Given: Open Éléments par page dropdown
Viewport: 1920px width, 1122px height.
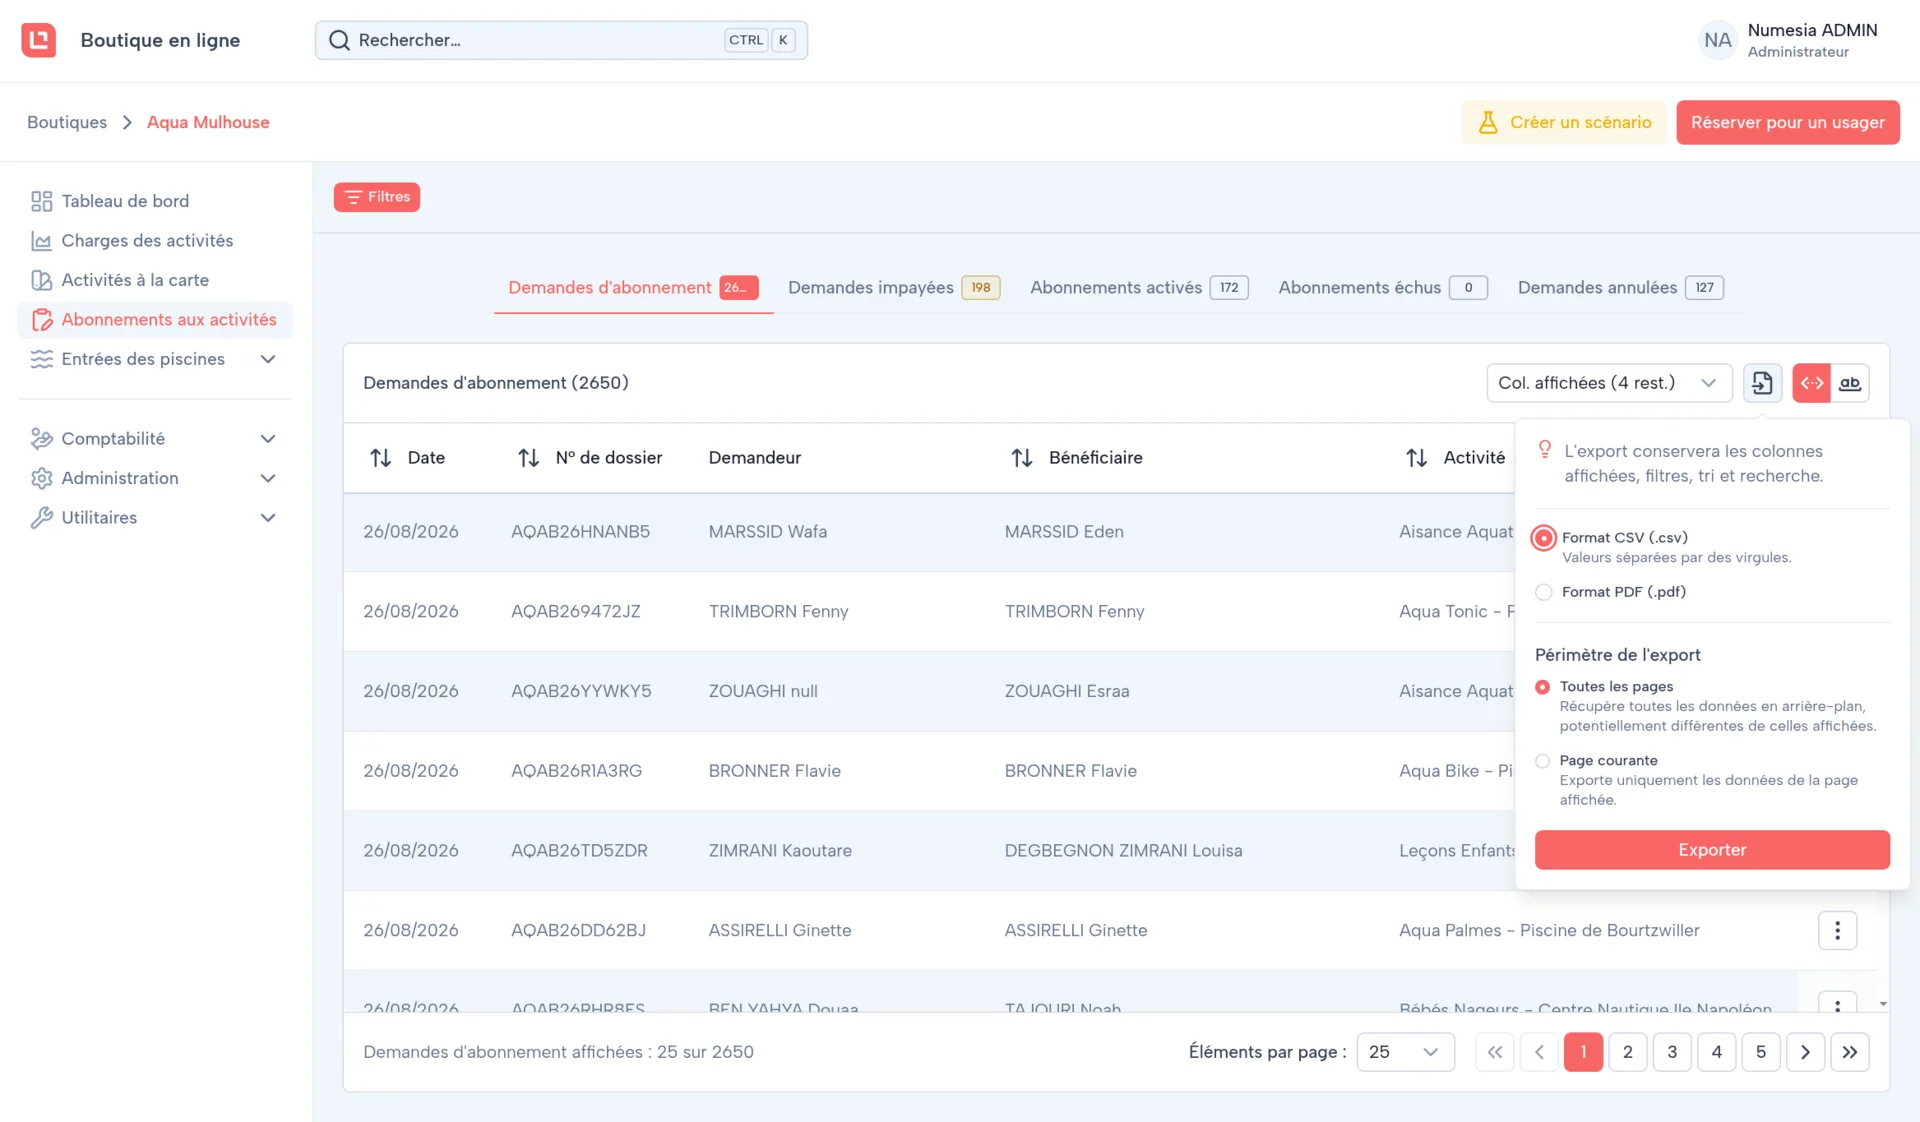Looking at the screenshot, I should pyautogui.click(x=1405, y=1052).
